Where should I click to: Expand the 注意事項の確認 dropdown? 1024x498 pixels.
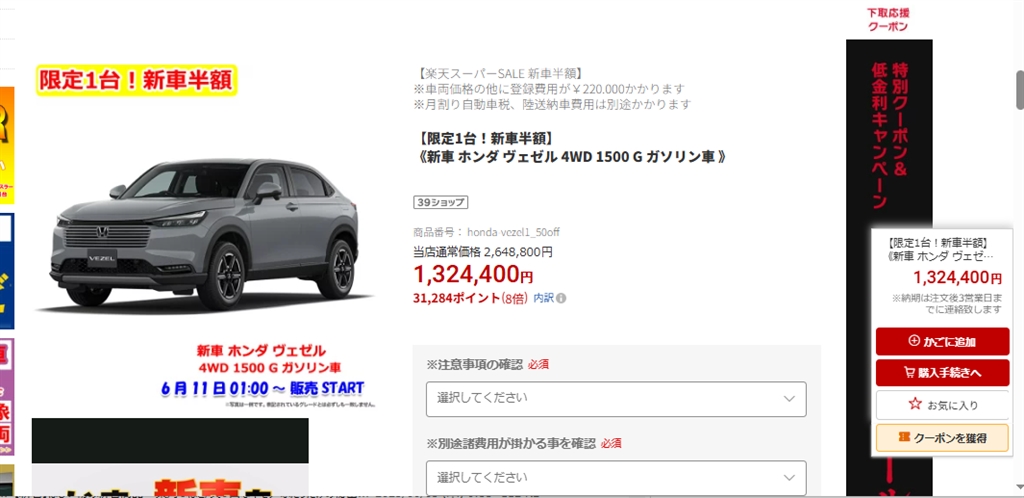point(616,399)
